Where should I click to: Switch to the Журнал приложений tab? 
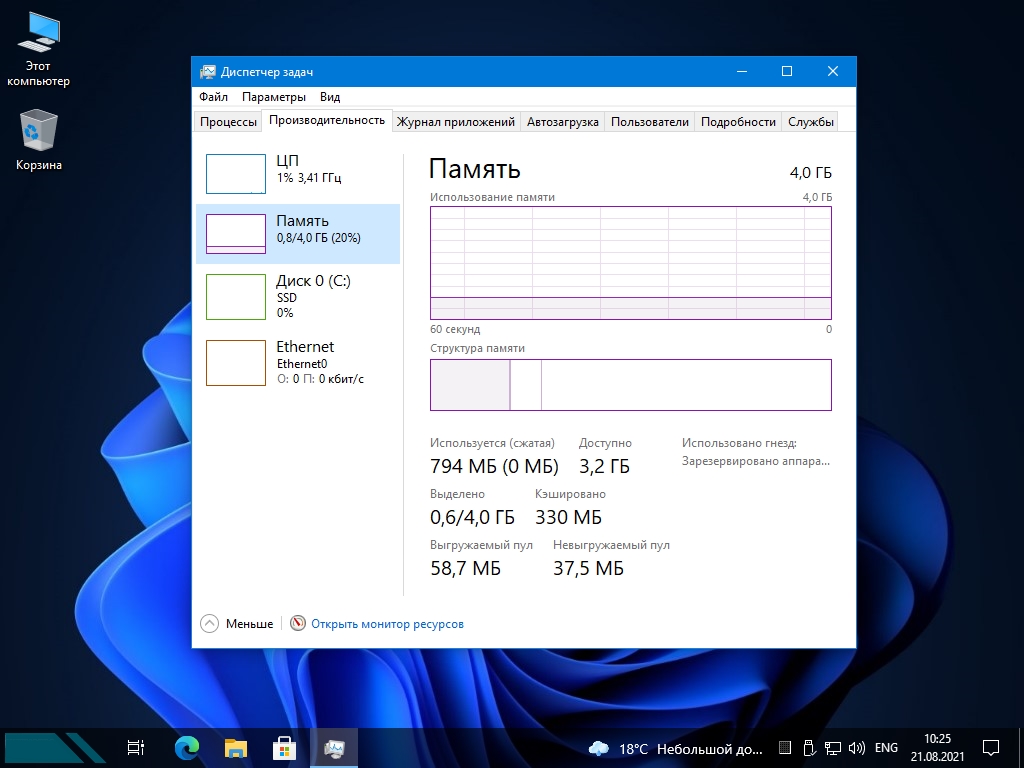click(456, 121)
